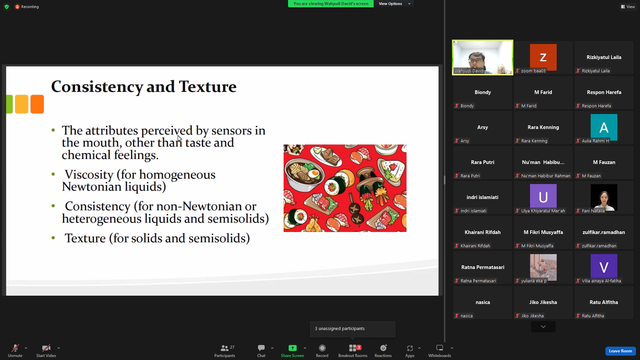The width and height of the screenshot is (640, 360).
Task: Select the Rizkiyatul Laila participant tile
Action: point(604,57)
